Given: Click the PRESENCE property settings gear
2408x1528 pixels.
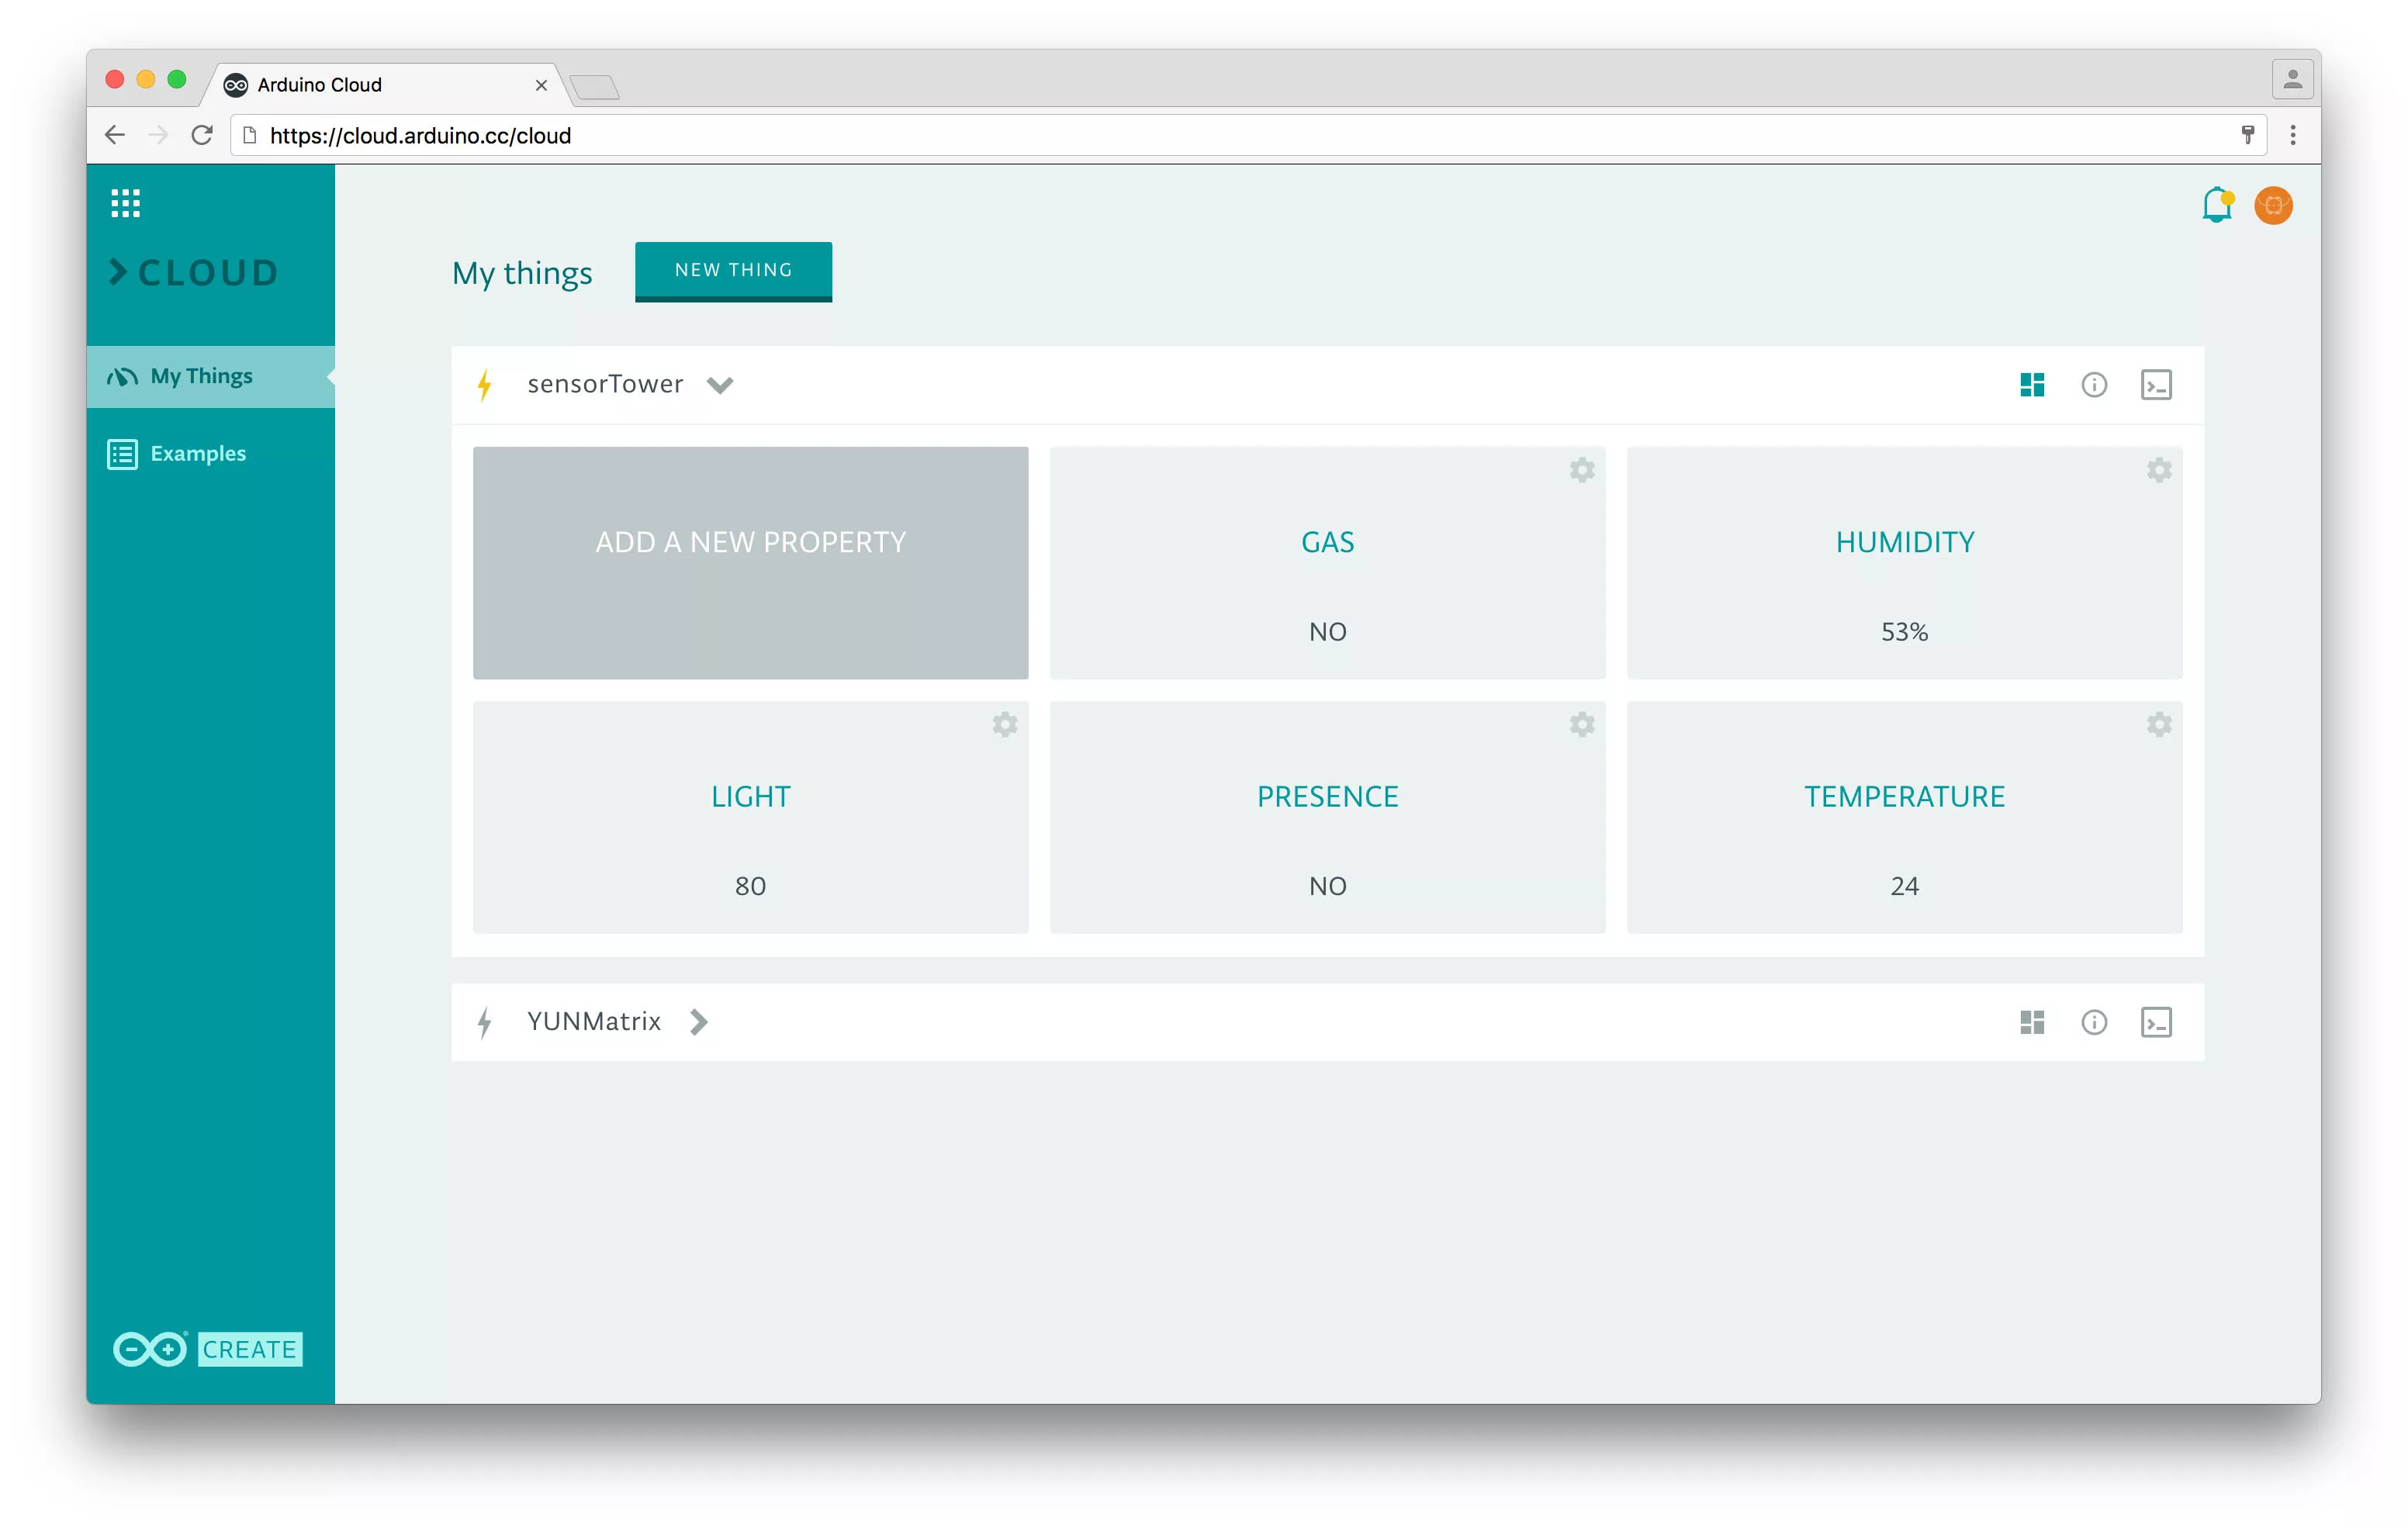Looking at the screenshot, I should pos(1581,723).
